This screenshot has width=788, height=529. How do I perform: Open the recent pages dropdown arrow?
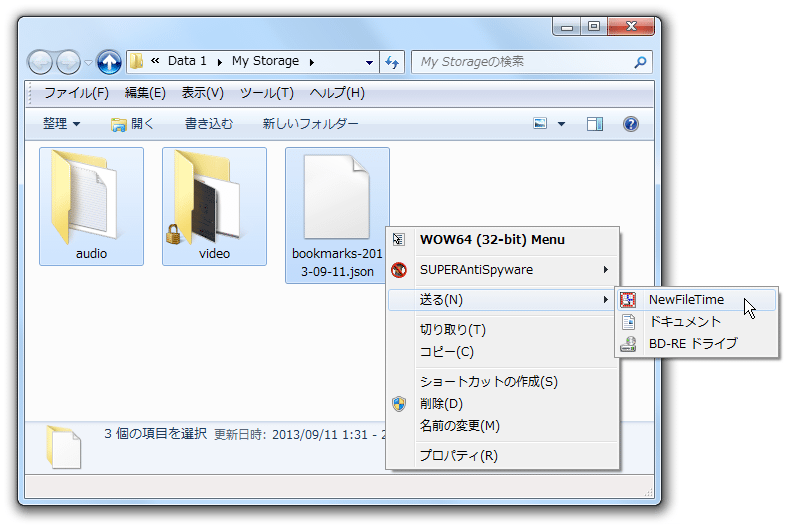tap(88, 63)
